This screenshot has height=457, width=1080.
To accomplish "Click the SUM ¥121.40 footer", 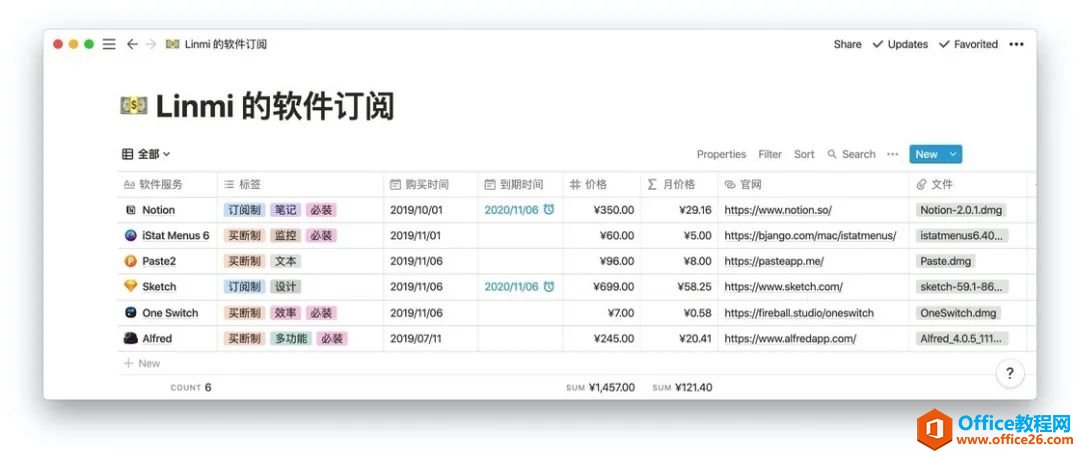I will pos(682,387).
